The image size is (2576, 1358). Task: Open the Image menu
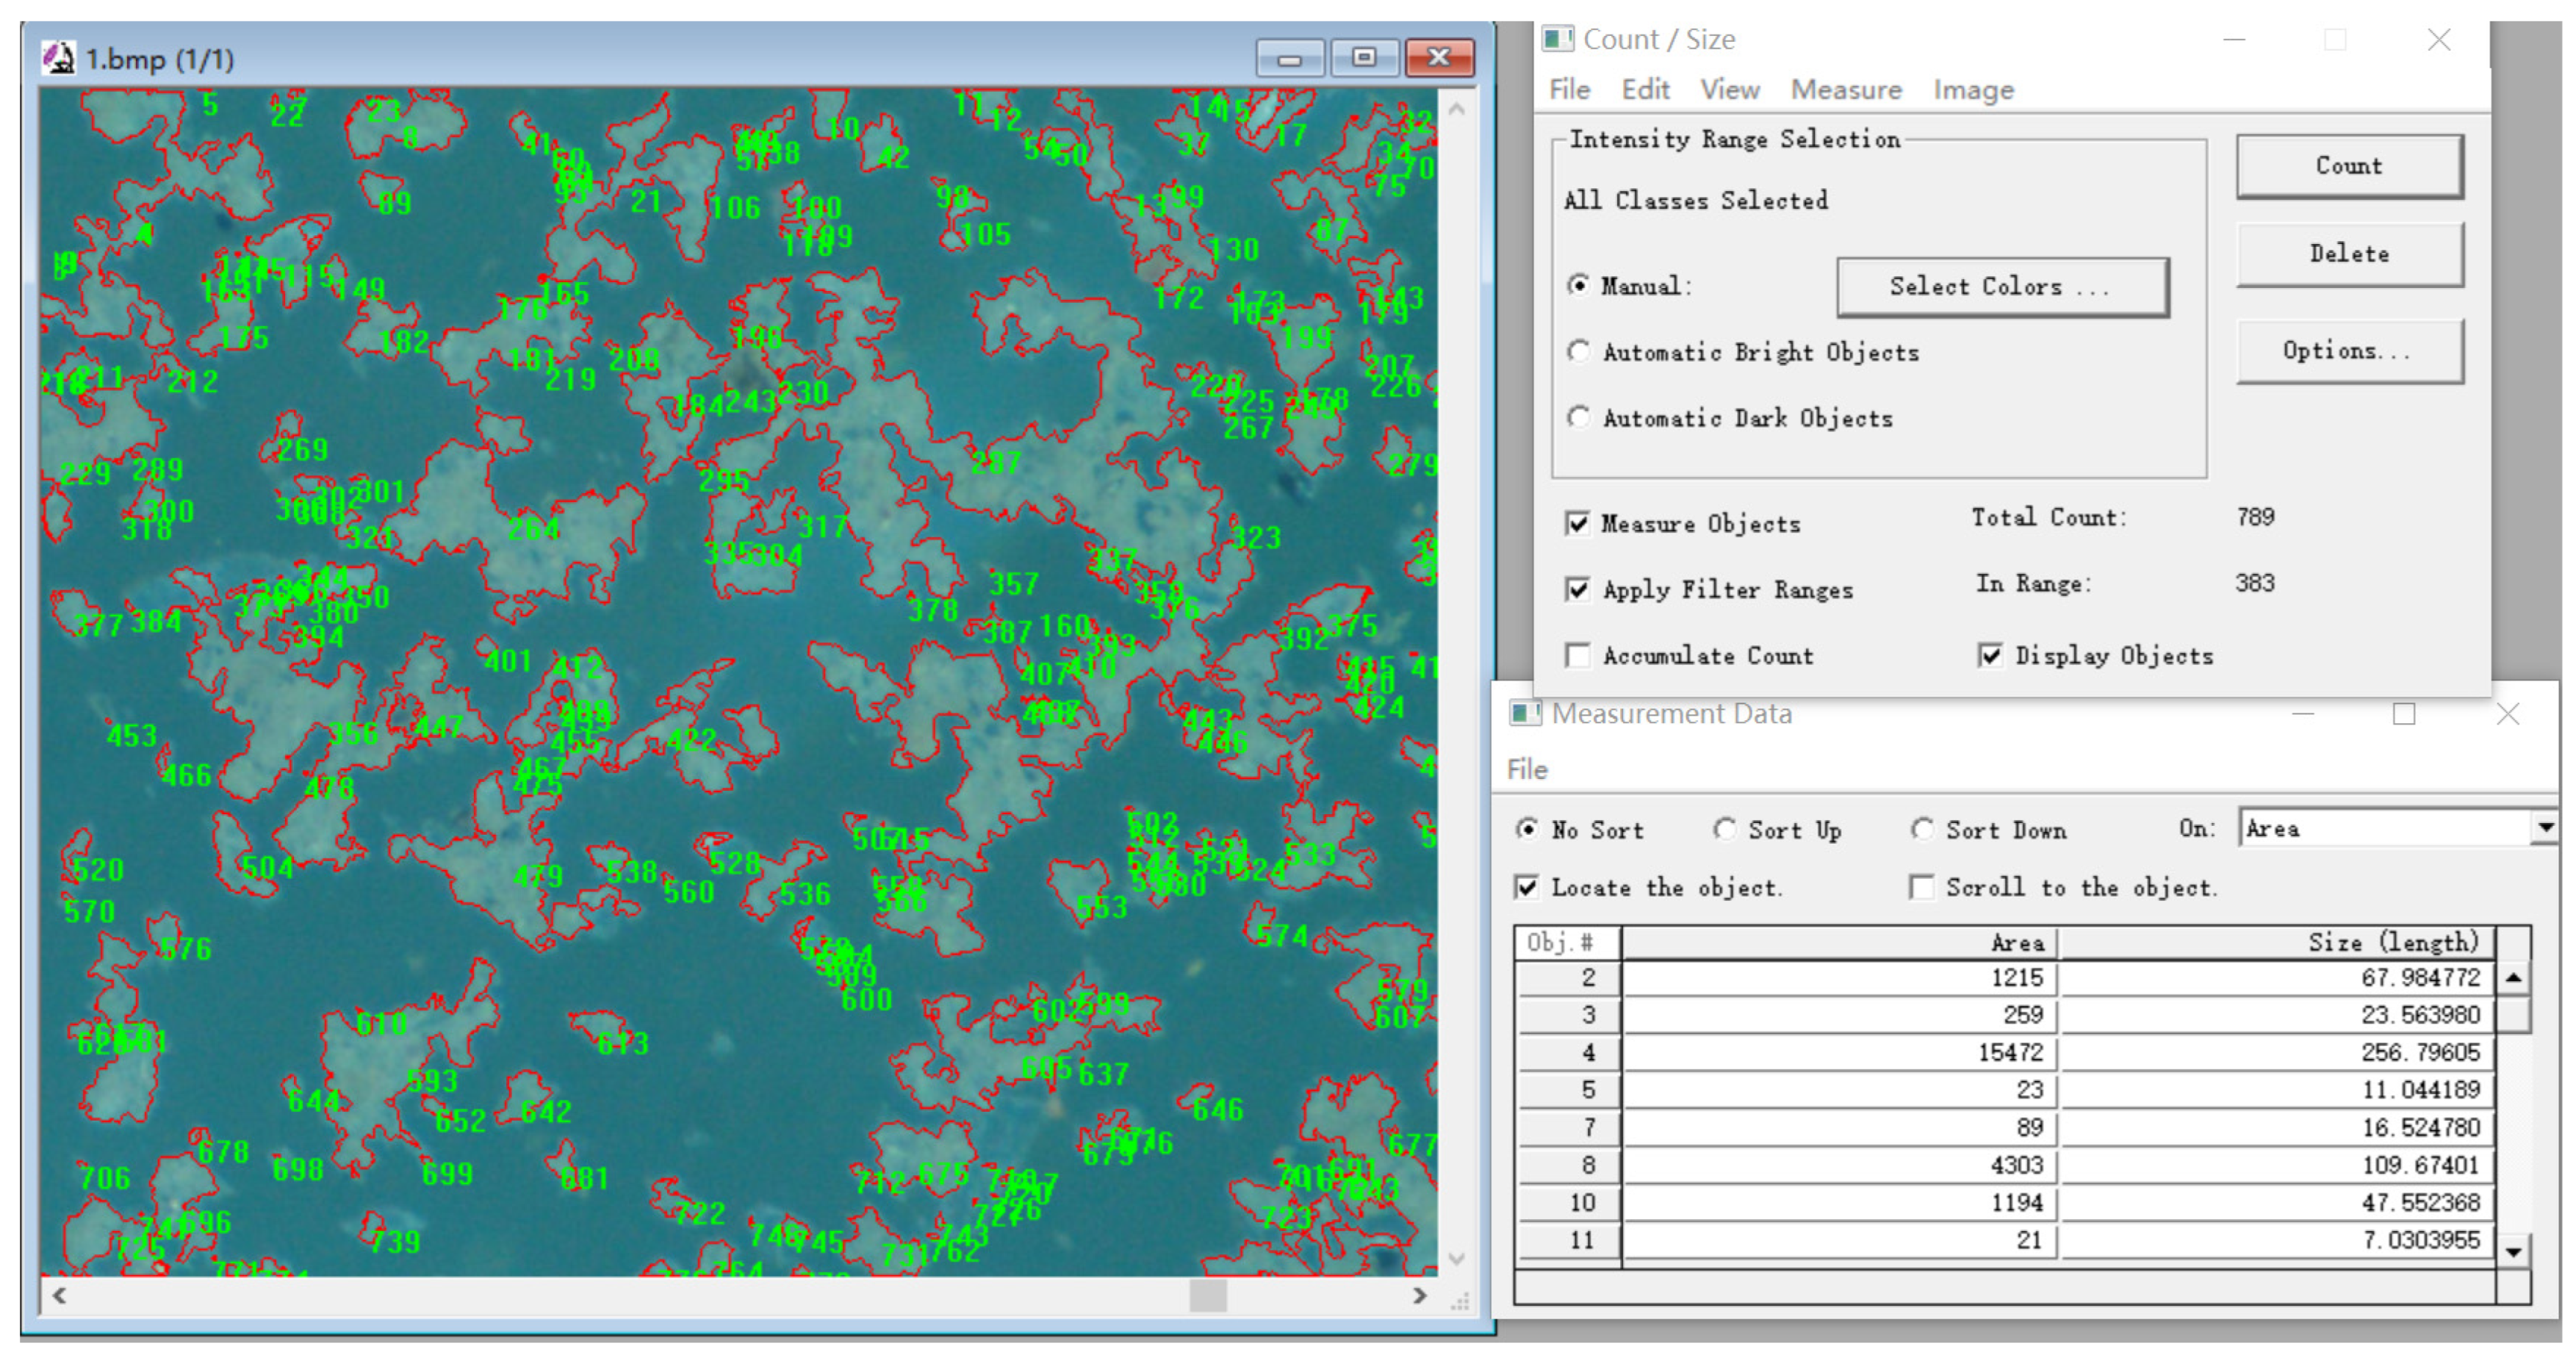click(x=1973, y=90)
